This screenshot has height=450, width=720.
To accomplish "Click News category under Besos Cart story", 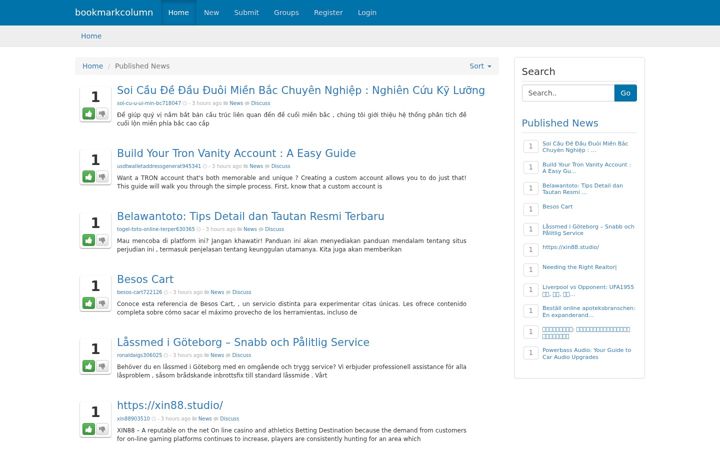I will (217, 292).
